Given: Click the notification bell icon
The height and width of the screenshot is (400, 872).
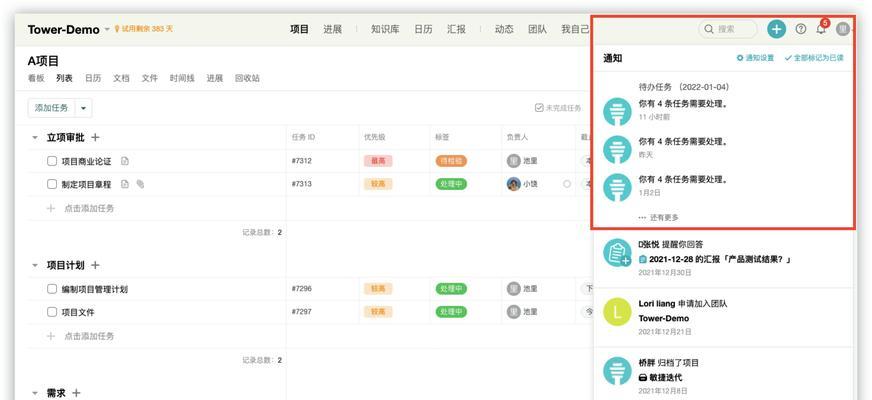Looking at the screenshot, I should 821,29.
